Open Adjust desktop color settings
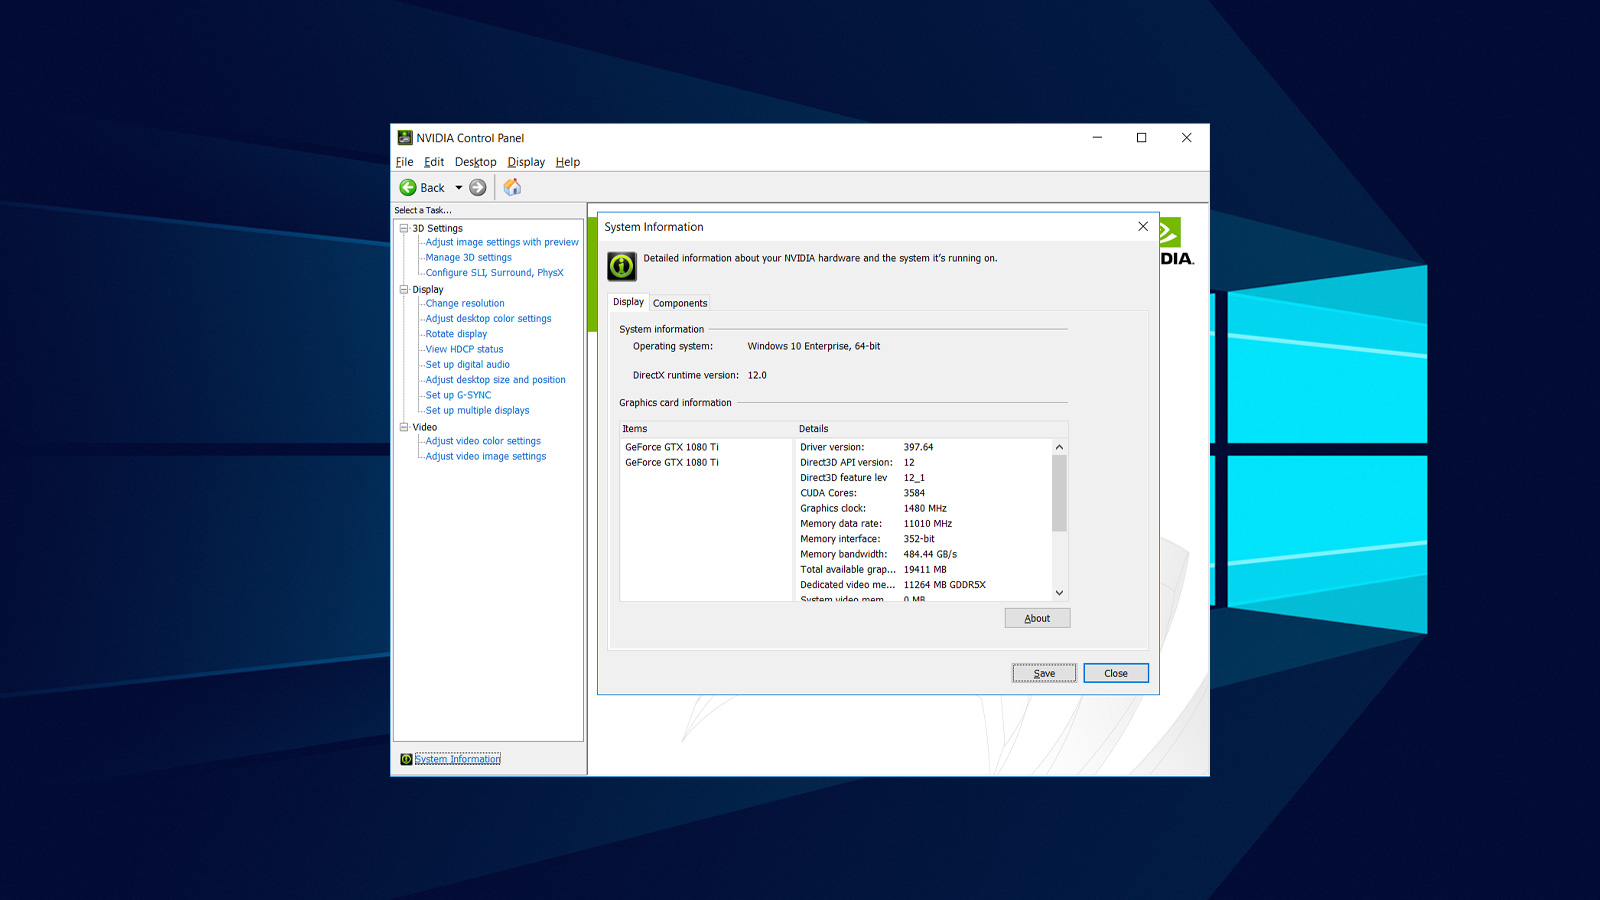The image size is (1600, 900). click(x=488, y=318)
